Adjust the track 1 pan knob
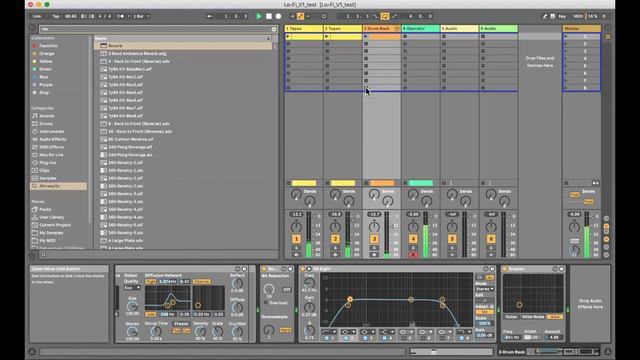The width and height of the screenshot is (640, 360). pos(296,226)
